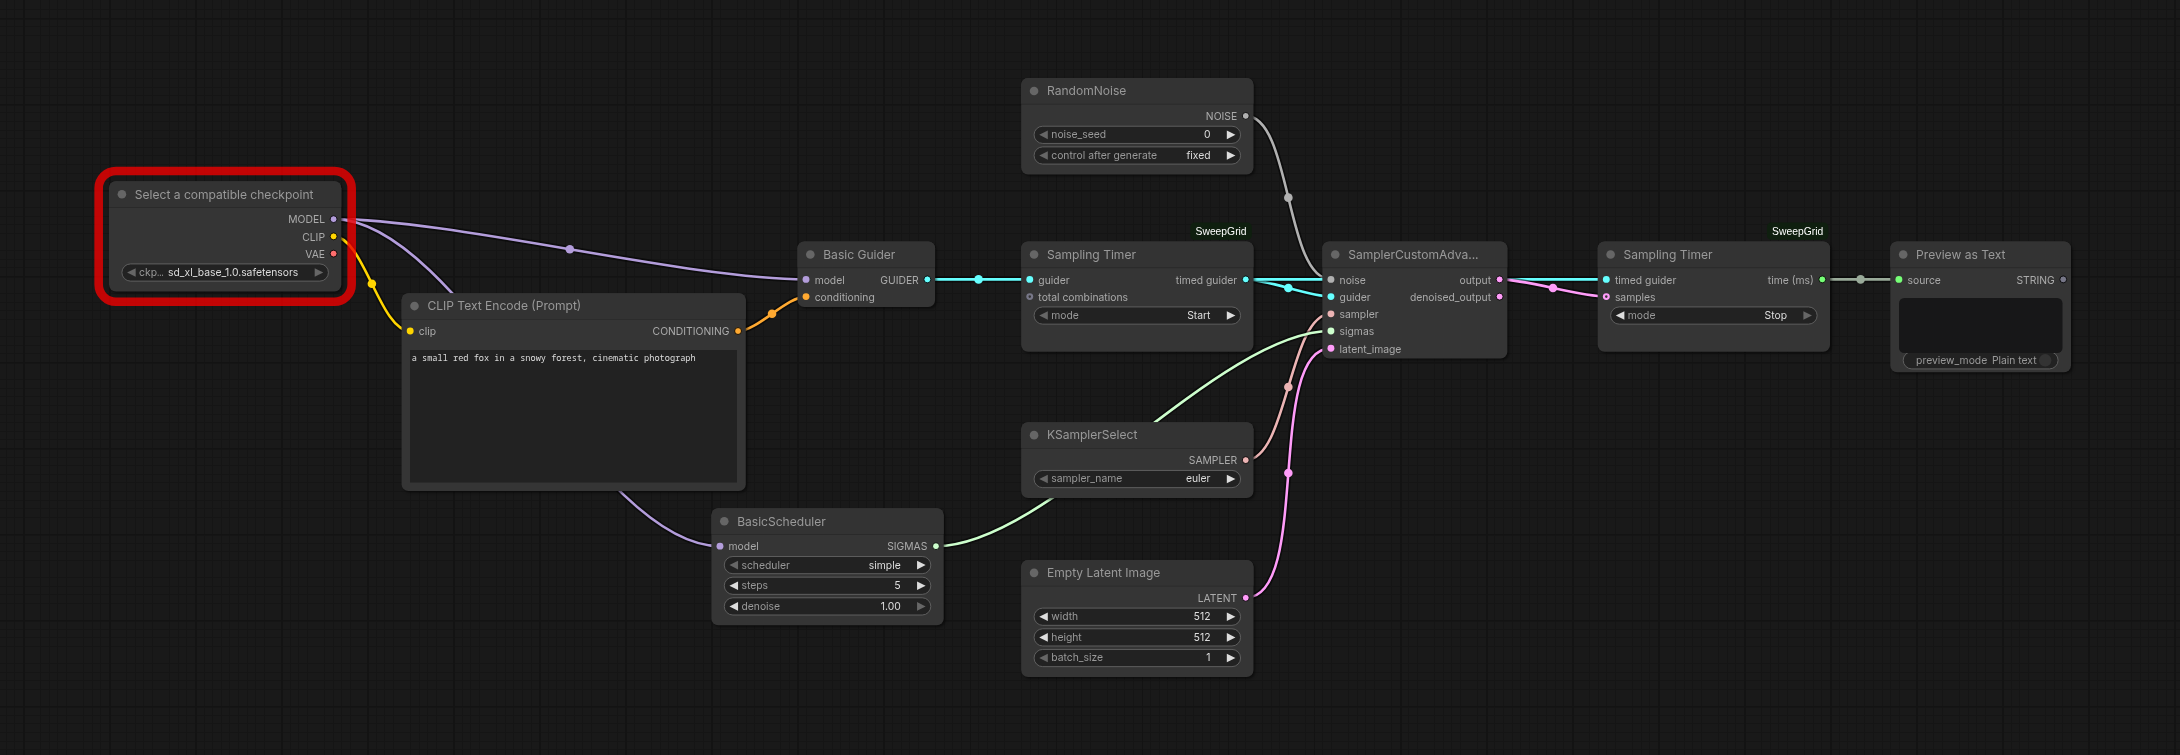Decrease noise_seed with its left arrow
Viewport: 2180px width, 755px height.
click(x=1044, y=134)
